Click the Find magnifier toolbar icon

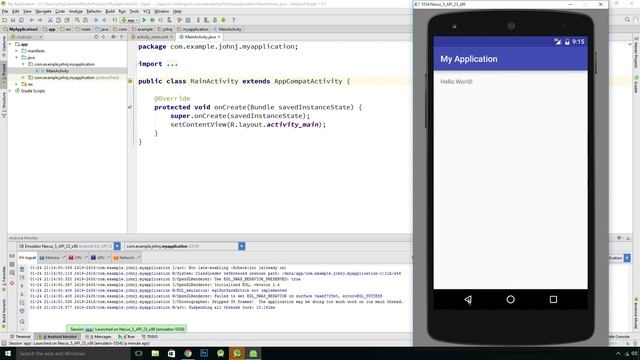coord(77,20)
